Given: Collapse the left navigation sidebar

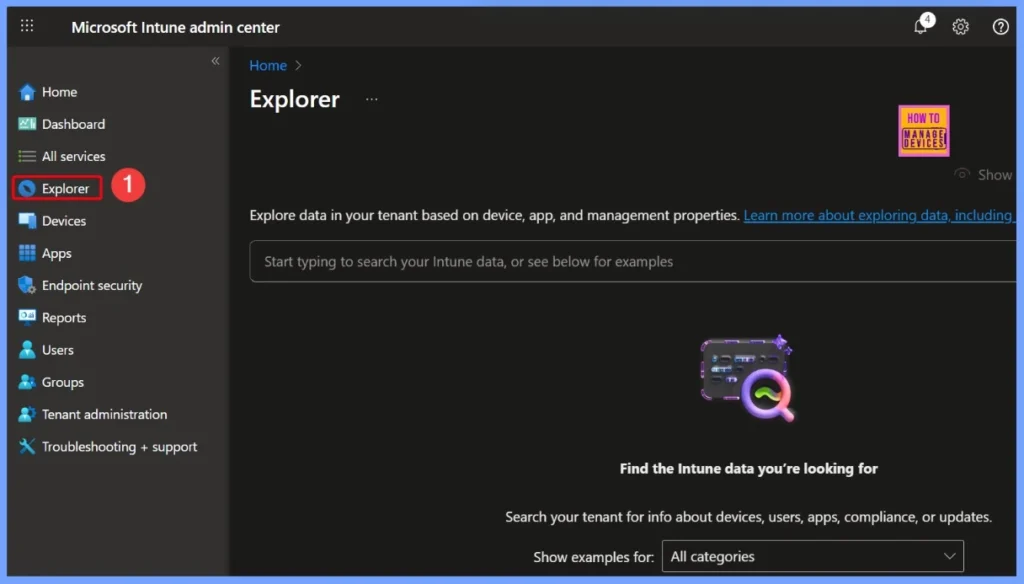Looking at the screenshot, I should 216,61.
